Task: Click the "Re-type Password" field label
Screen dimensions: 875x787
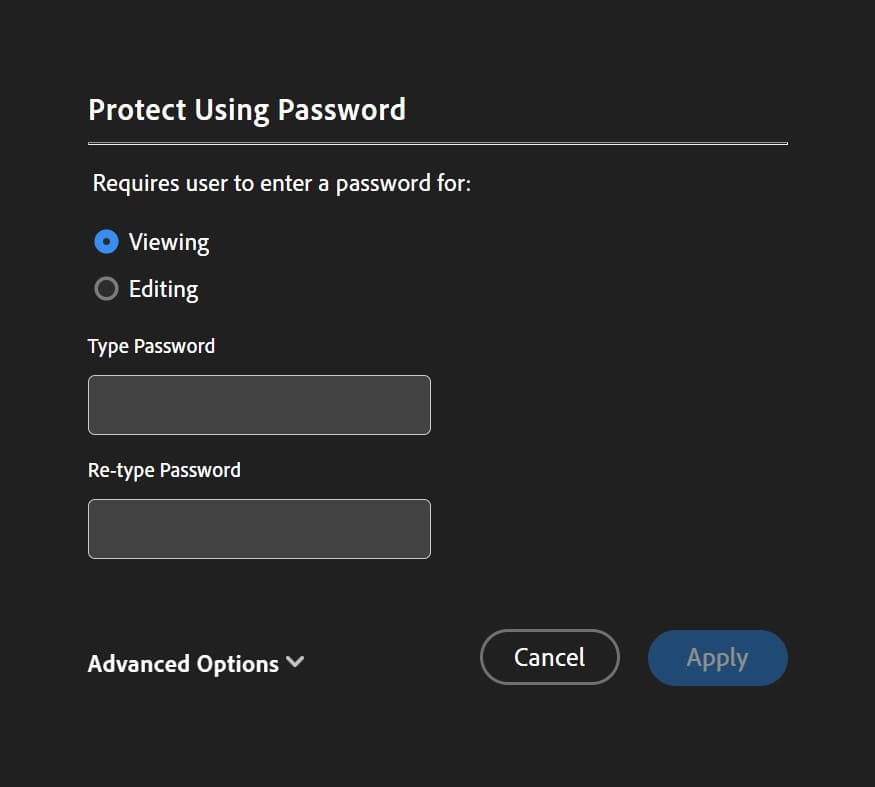Action: (164, 470)
